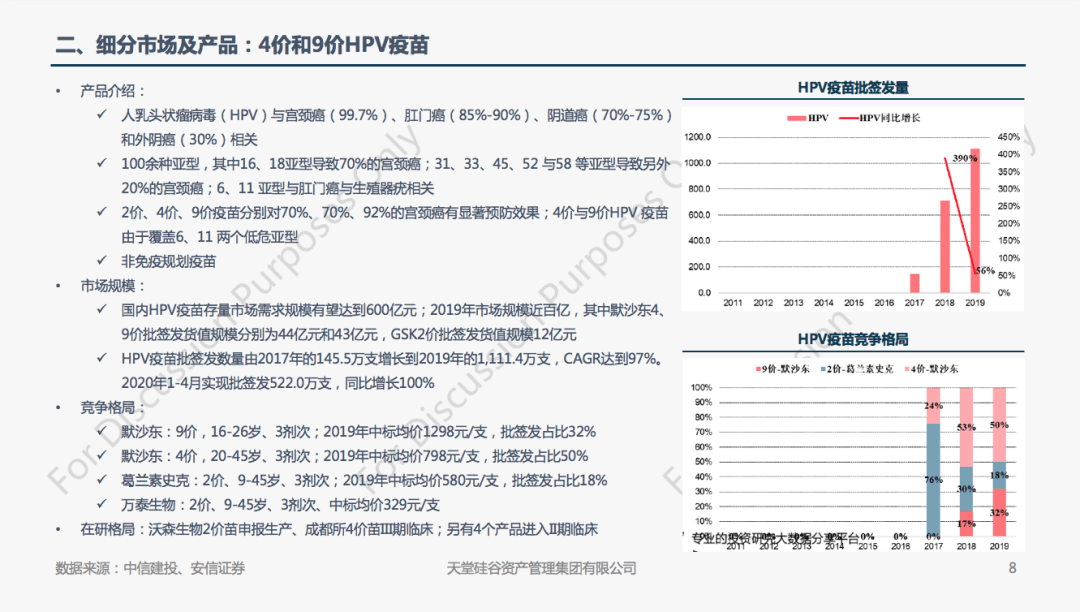
Task: Click the 32% segment in the 2019 stacked bar
Action: [998, 512]
